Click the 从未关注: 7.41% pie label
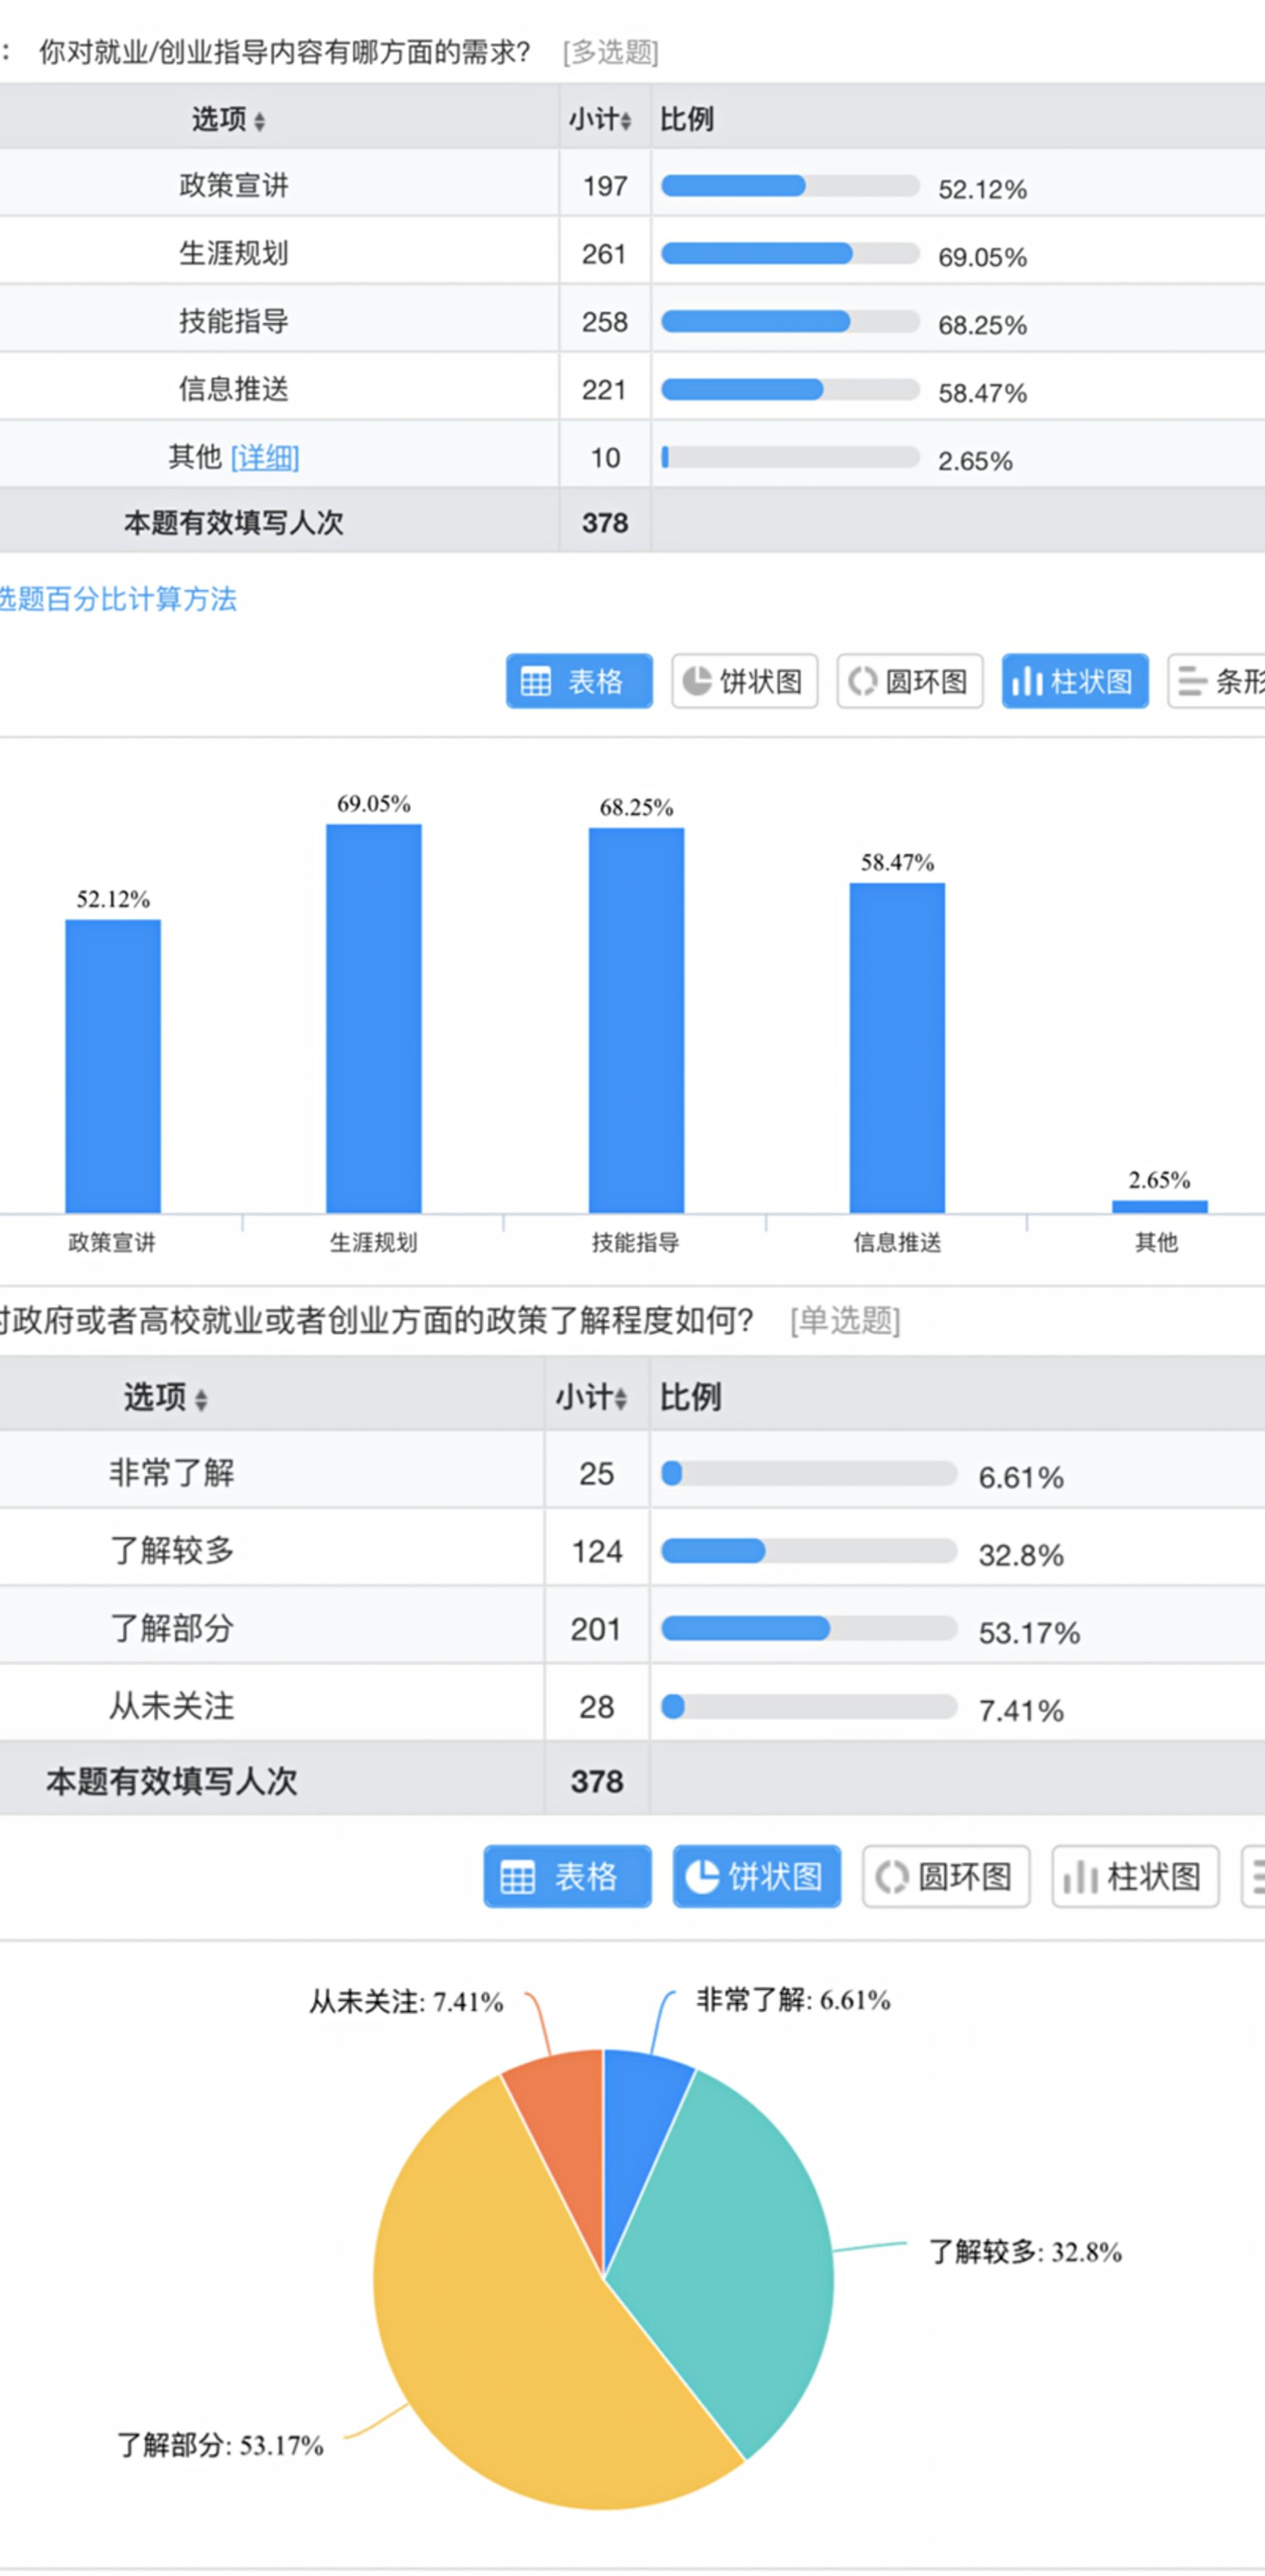 pyautogui.click(x=406, y=2001)
